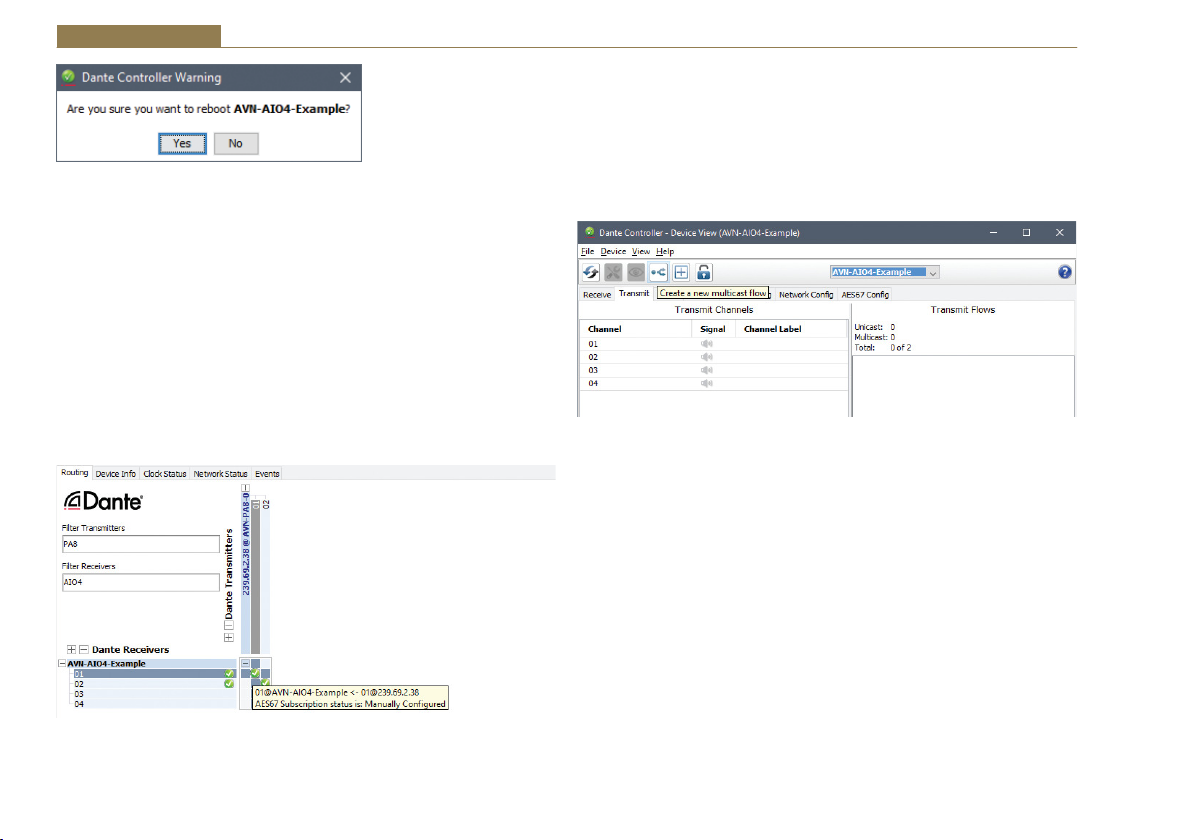This screenshot has height=840, width=1192.
Task: Click the minus box in the routing grid
Action: (246, 663)
